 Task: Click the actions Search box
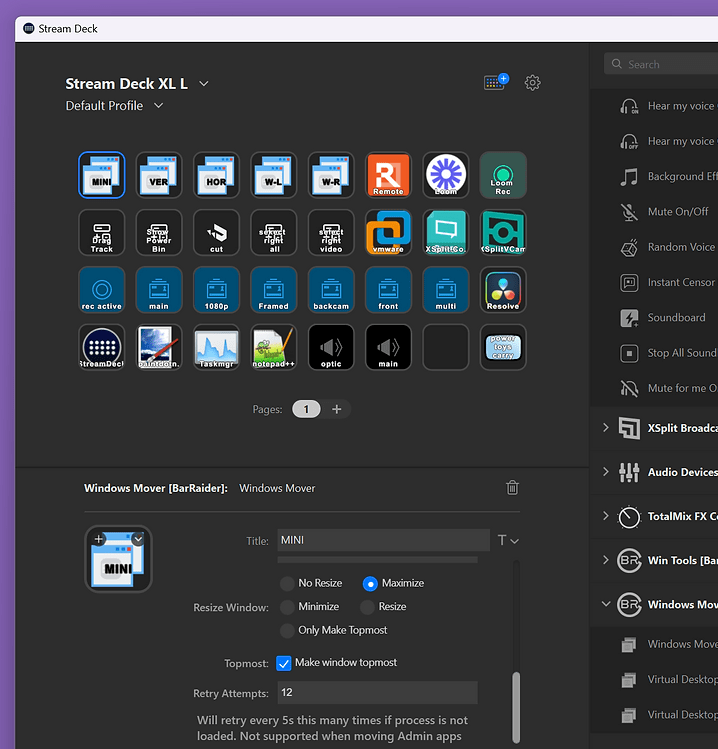662,64
